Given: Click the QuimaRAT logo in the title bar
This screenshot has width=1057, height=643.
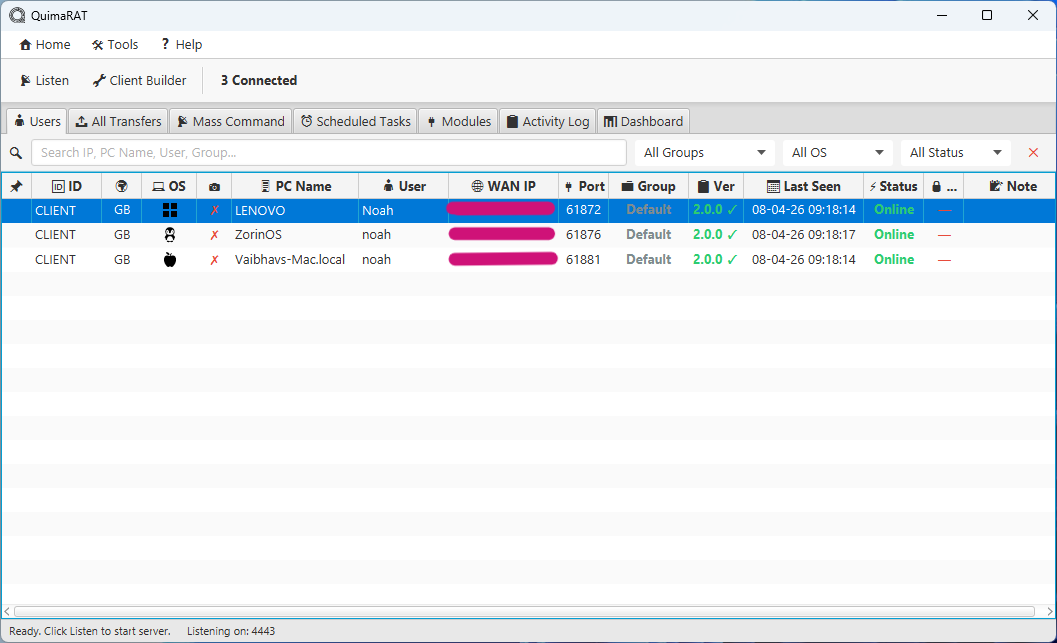Looking at the screenshot, I should [x=16, y=15].
